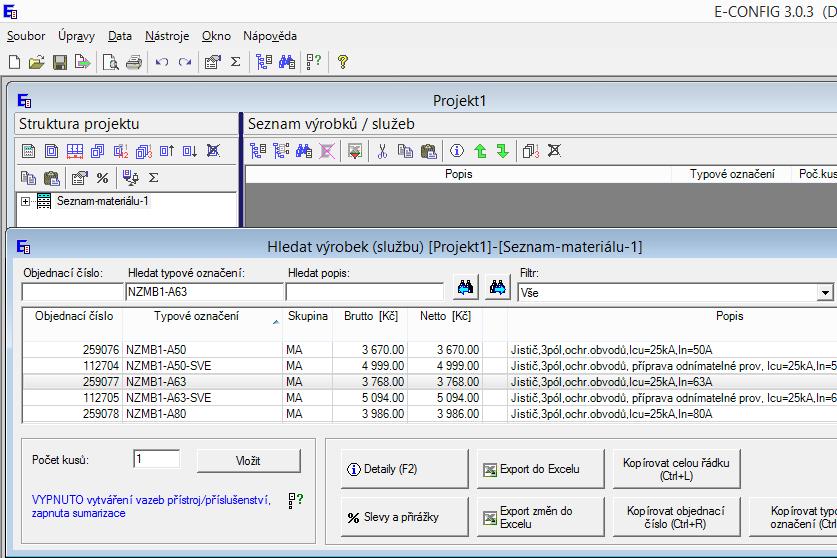The width and height of the screenshot is (837, 558).
Task: Click the move item down icon in Struktura projektu
Action: pos(189,151)
